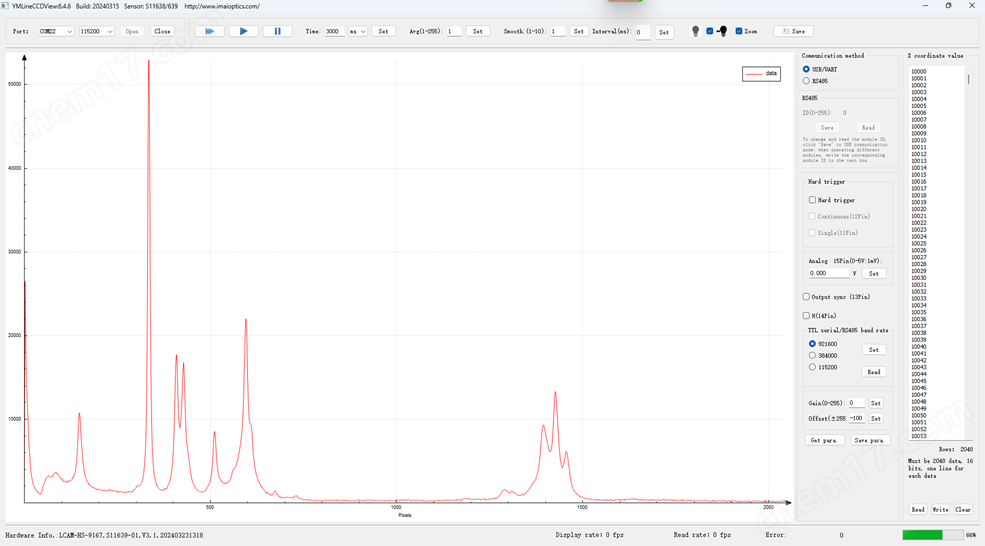Click the fast-forward continuous acquisition icon
Image resolution: width=985 pixels, height=546 pixels.
pyautogui.click(x=209, y=31)
